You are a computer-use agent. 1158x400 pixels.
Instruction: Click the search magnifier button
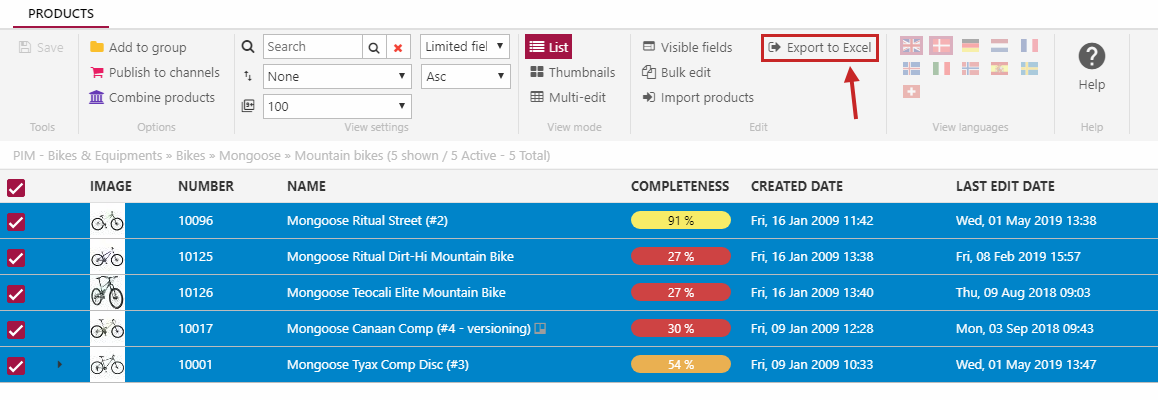[x=373, y=47]
